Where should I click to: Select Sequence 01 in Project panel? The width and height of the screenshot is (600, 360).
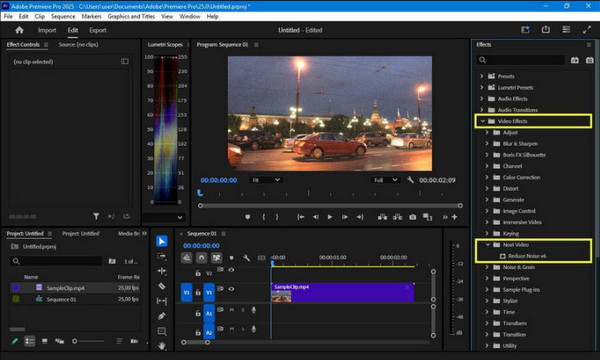click(61, 299)
